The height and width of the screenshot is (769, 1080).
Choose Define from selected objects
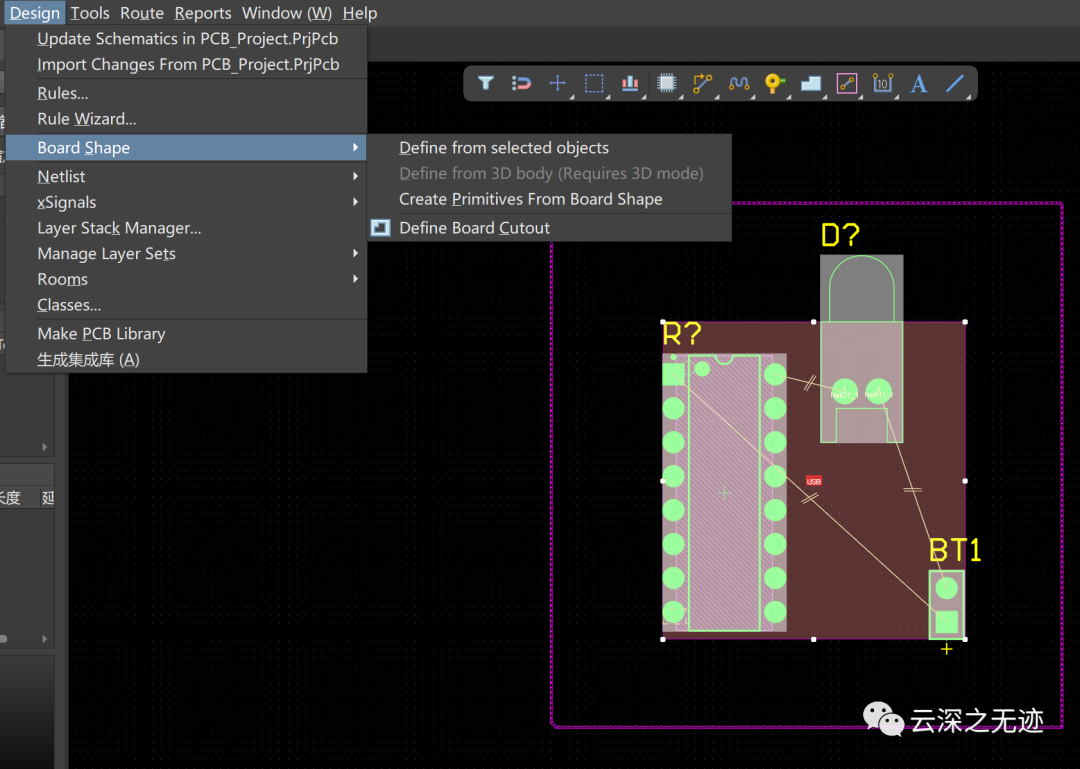pyautogui.click(x=549, y=147)
